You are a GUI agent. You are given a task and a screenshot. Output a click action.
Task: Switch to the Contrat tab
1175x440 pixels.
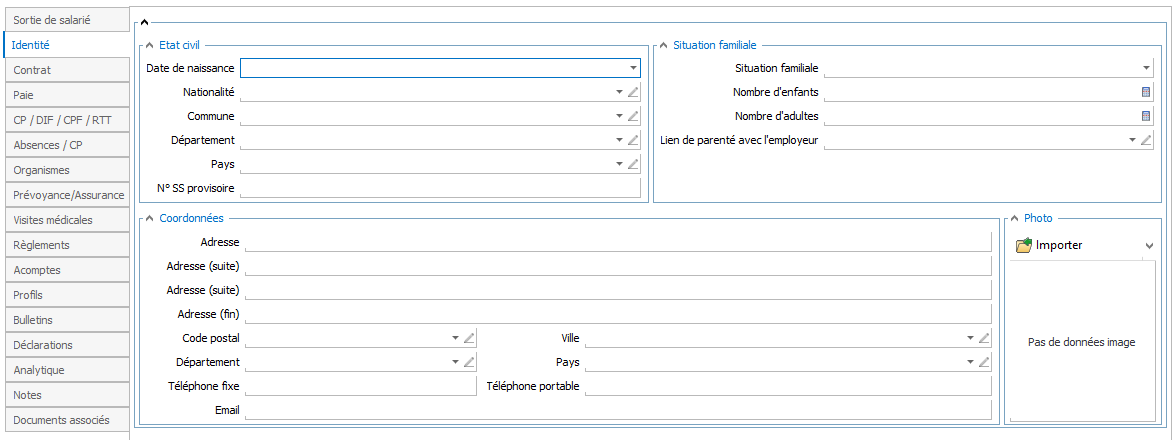point(65,70)
